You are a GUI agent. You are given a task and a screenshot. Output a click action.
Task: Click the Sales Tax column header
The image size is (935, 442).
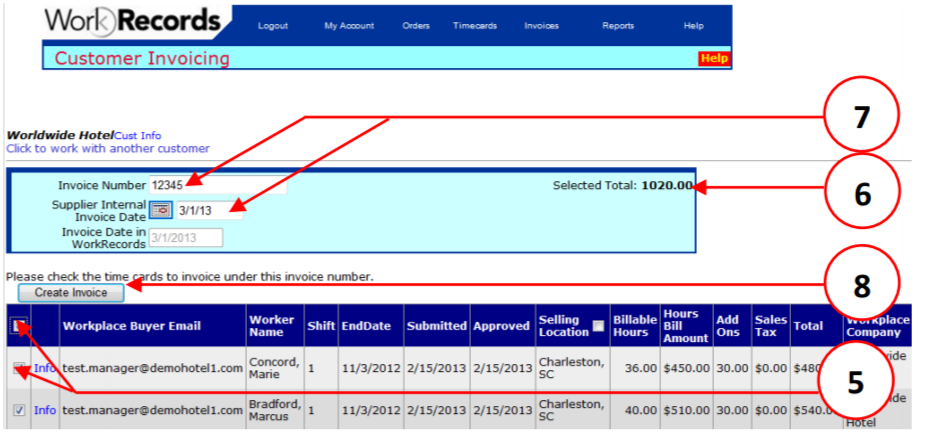(770, 326)
